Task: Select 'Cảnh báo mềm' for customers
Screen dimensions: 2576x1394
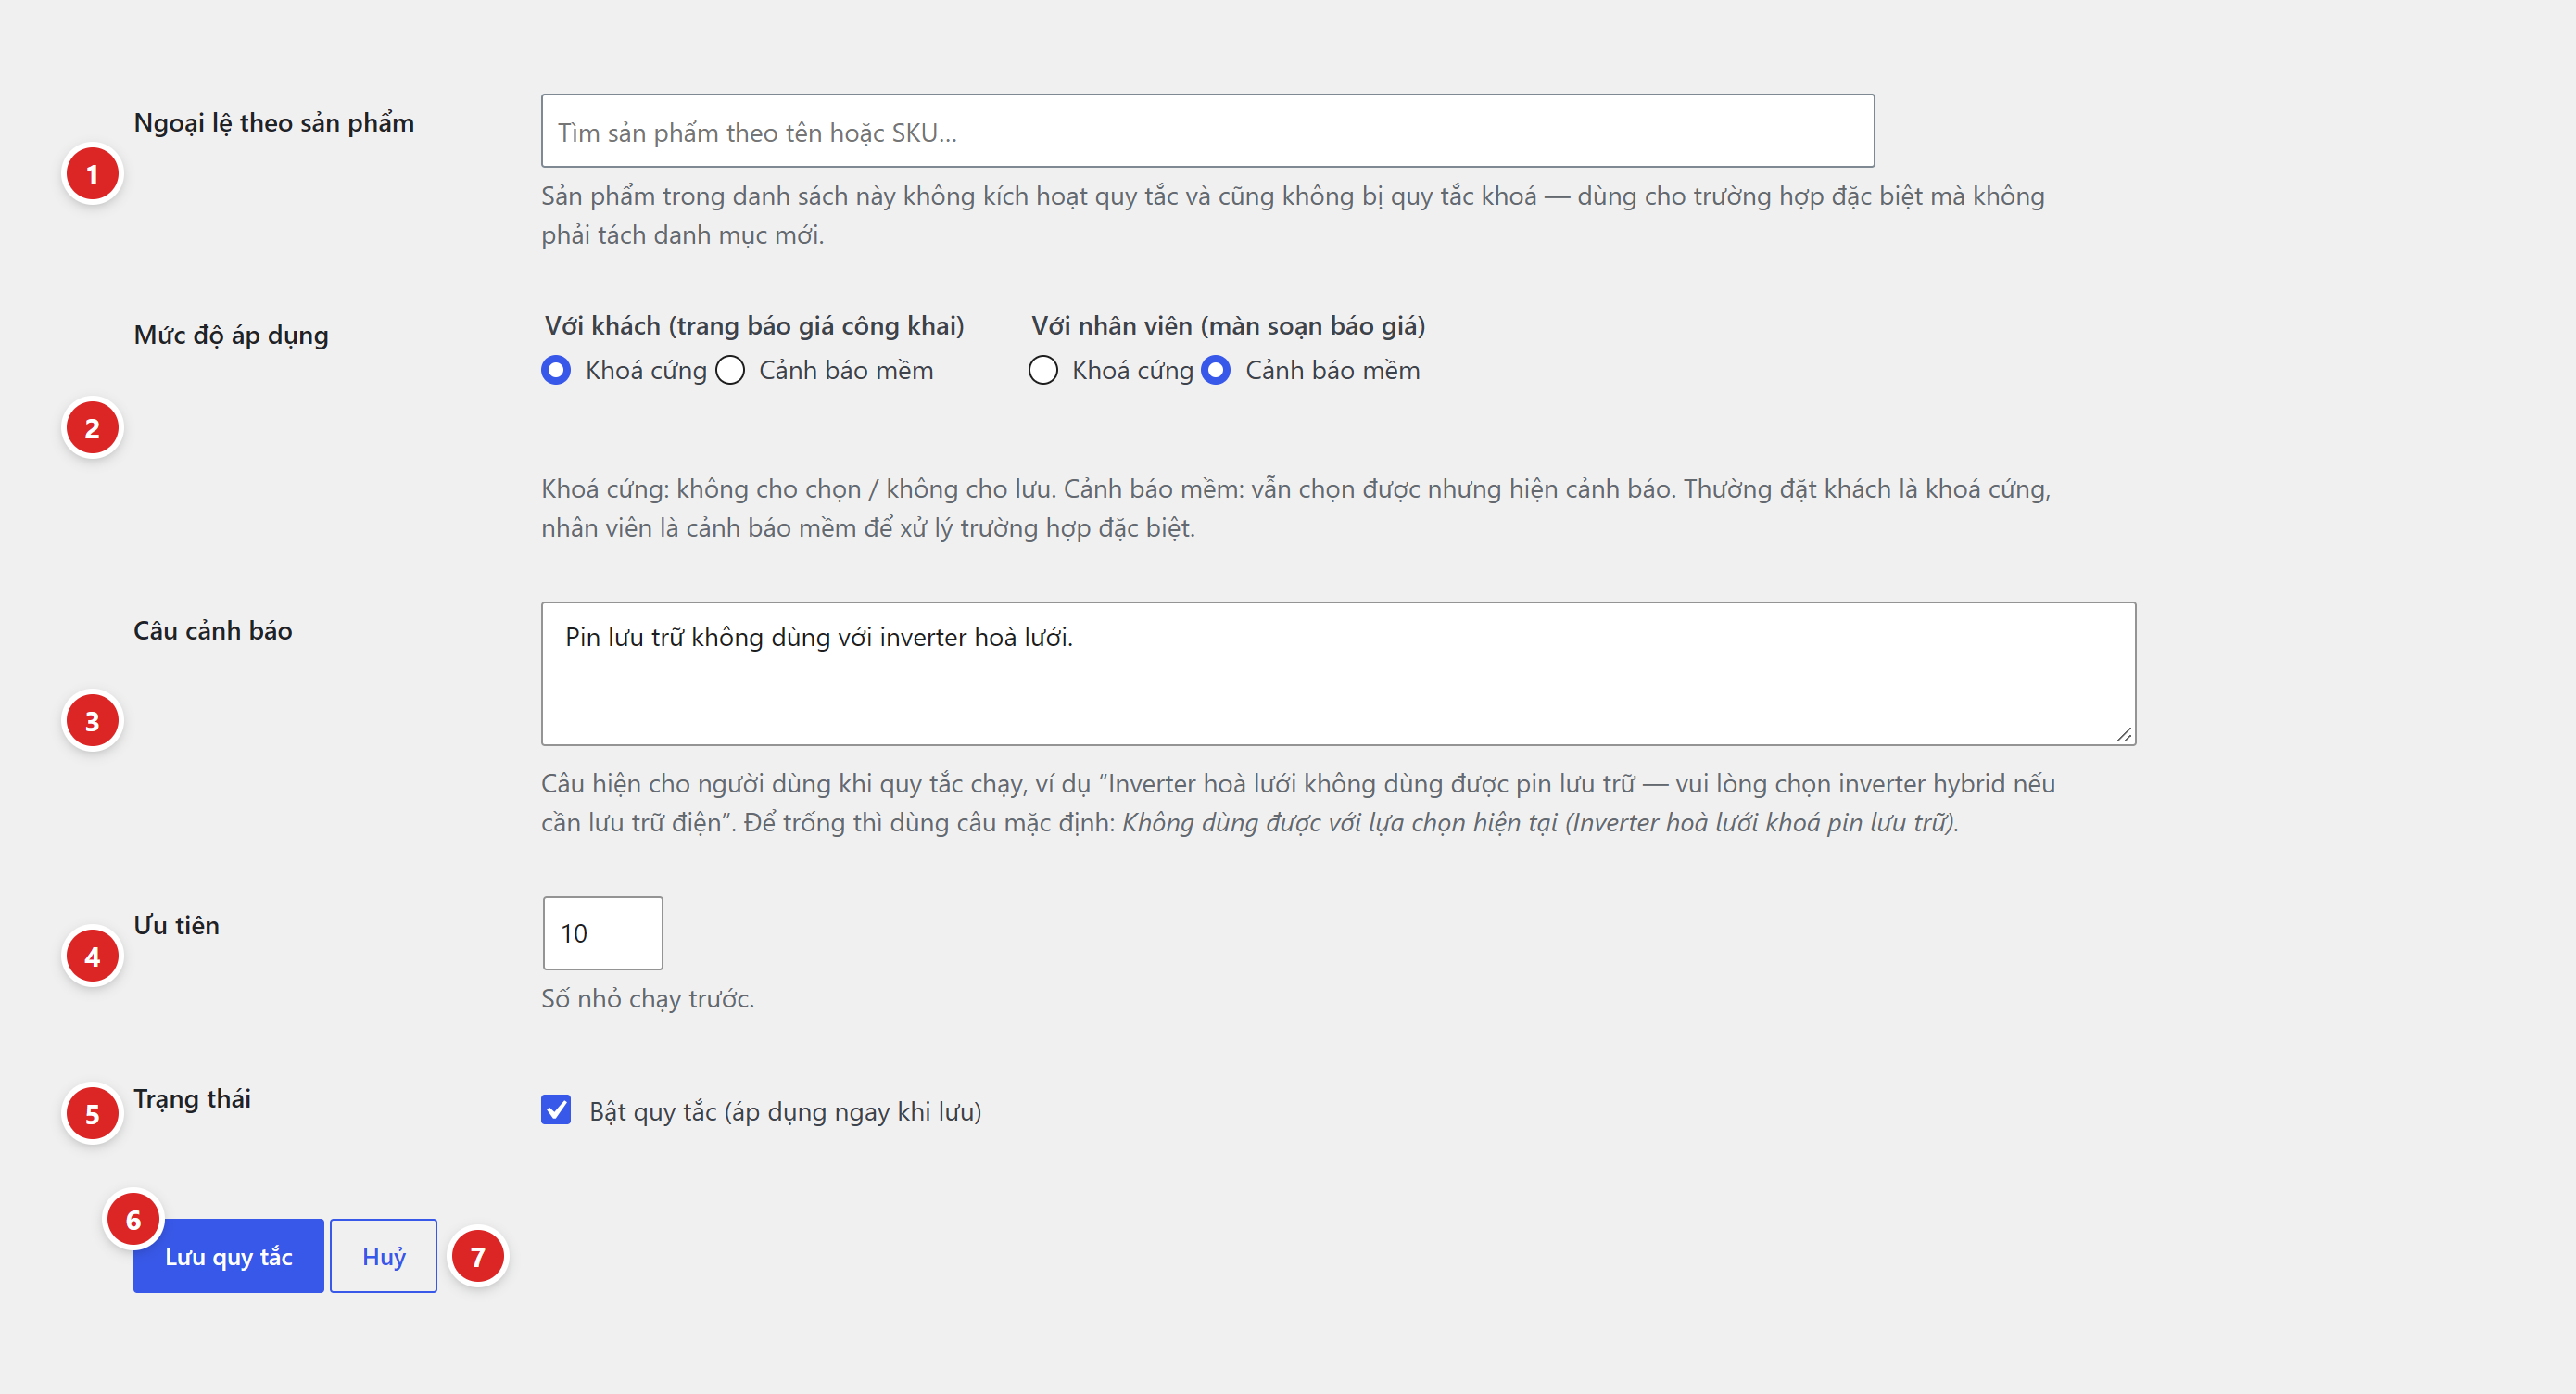Action: [730, 370]
